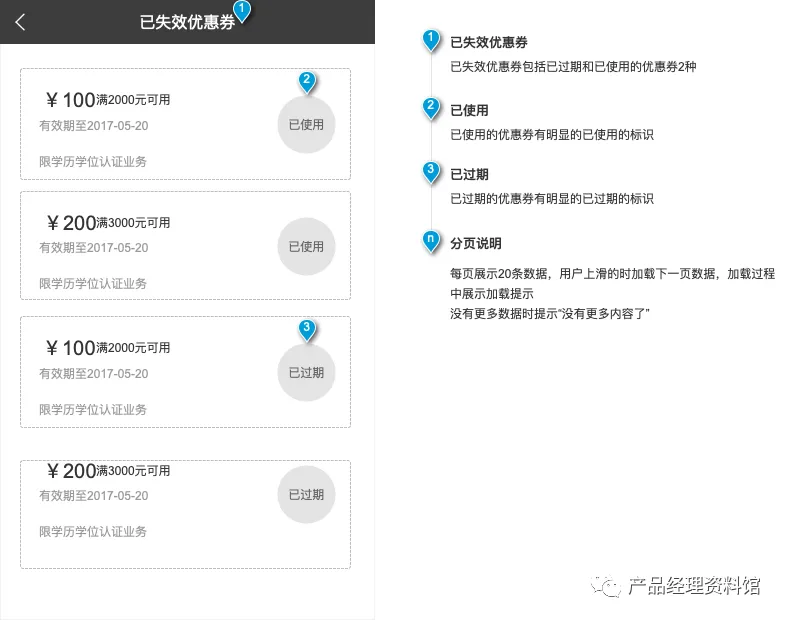Click the 已失效优惠券 heading in the notes list
The image size is (786, 620).
pos(489,43)
